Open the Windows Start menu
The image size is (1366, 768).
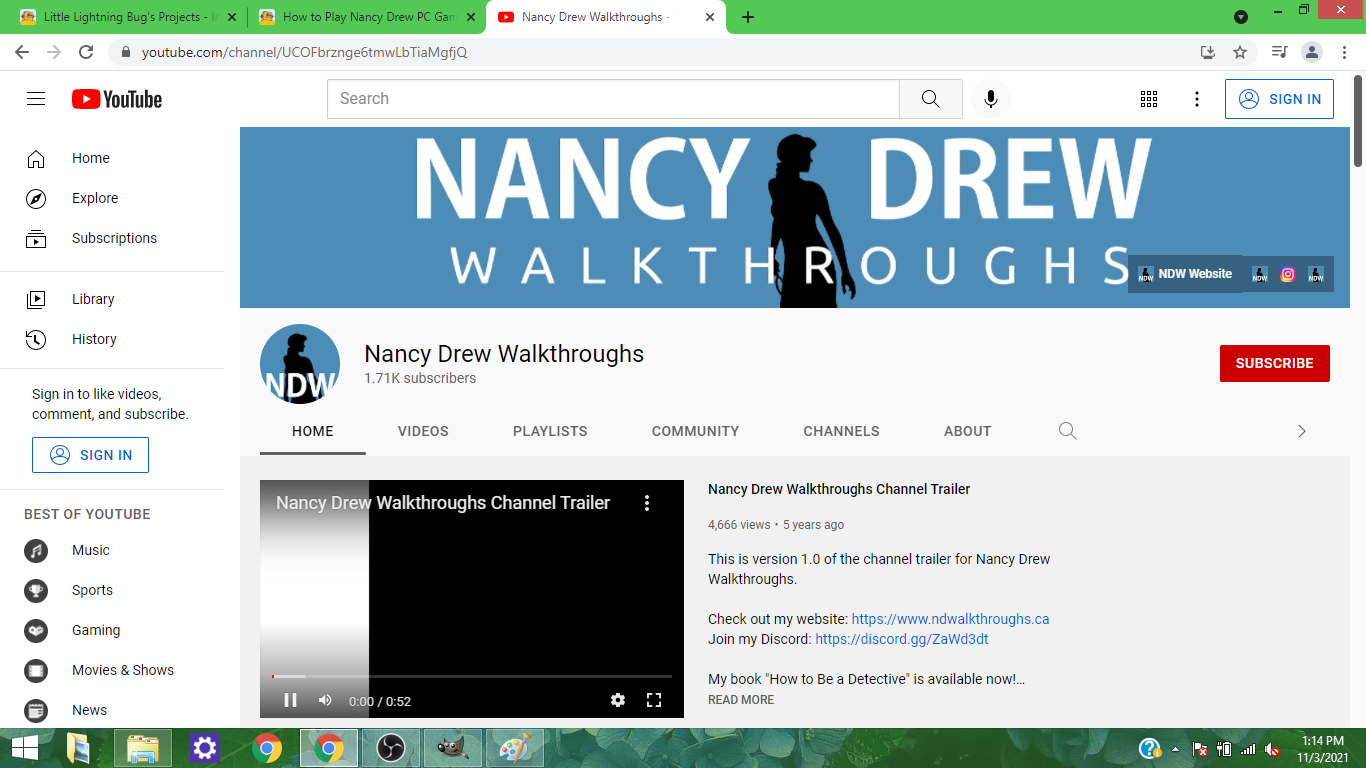(24, 748)
